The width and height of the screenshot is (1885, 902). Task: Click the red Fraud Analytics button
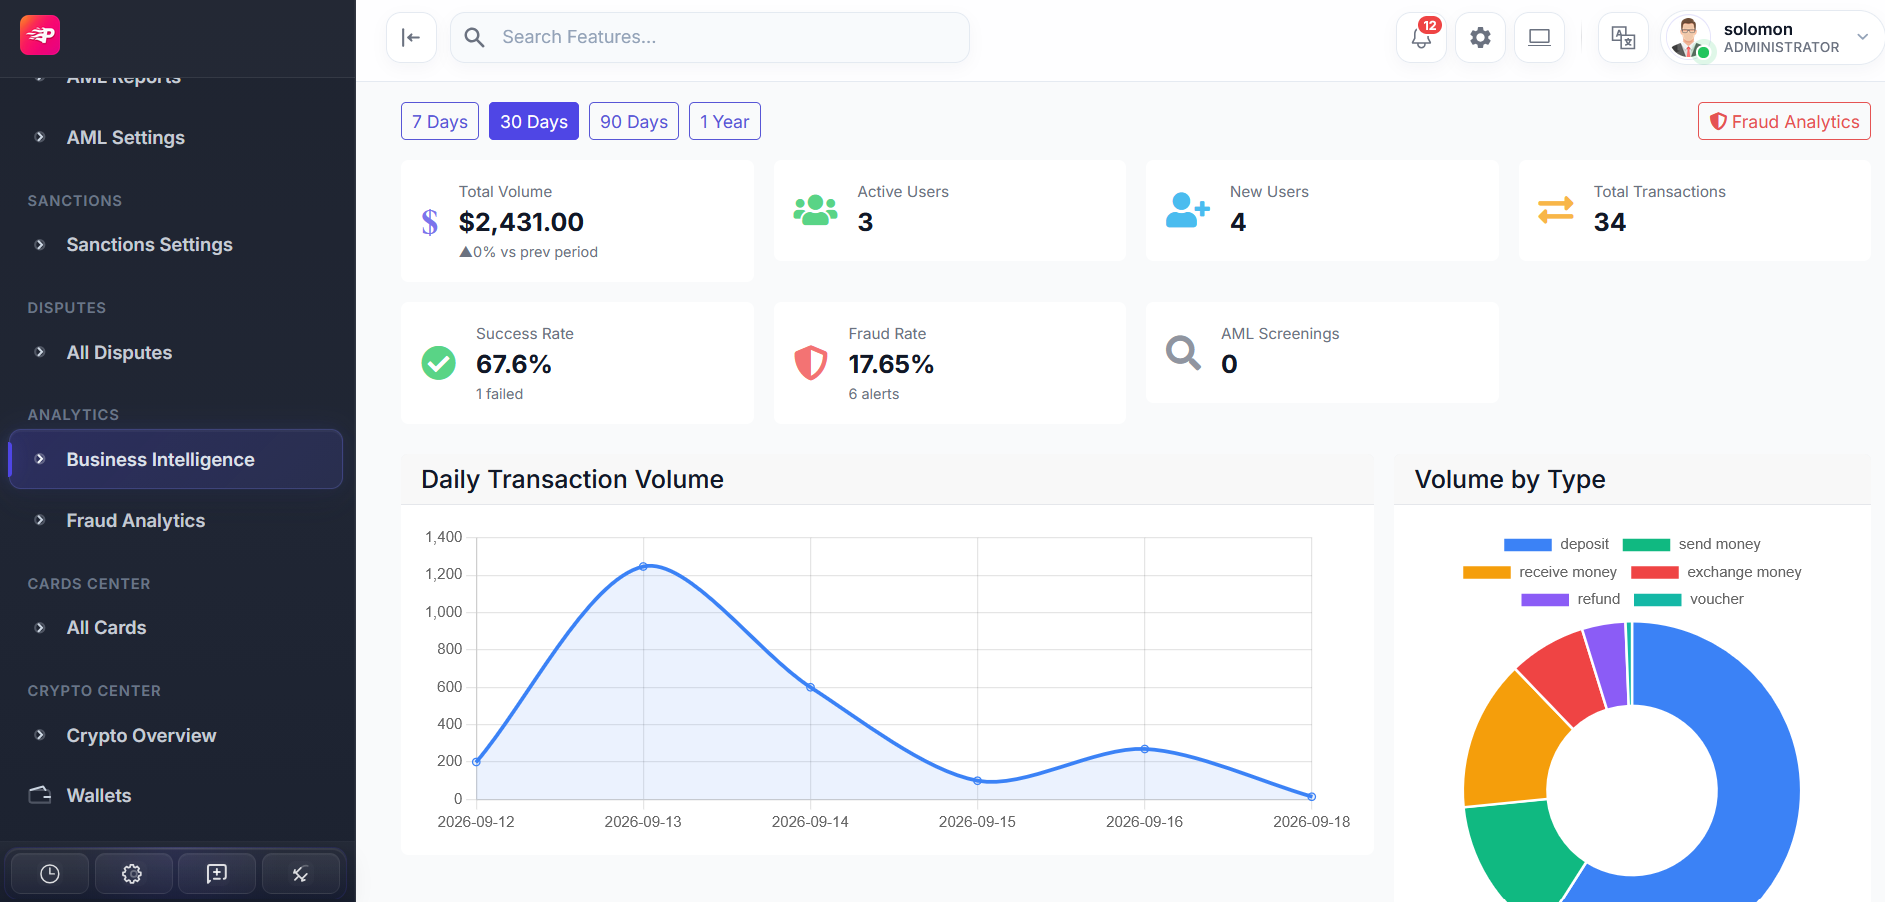1784,121
